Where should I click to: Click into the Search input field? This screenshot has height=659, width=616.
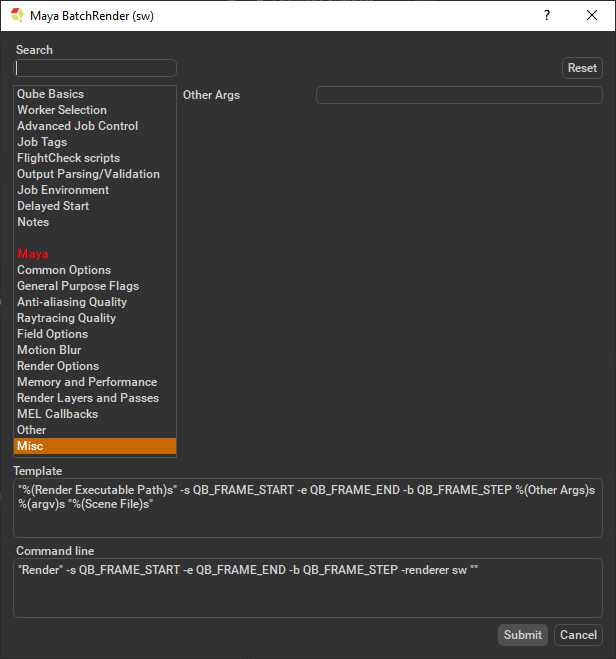(x=95, y=68)
